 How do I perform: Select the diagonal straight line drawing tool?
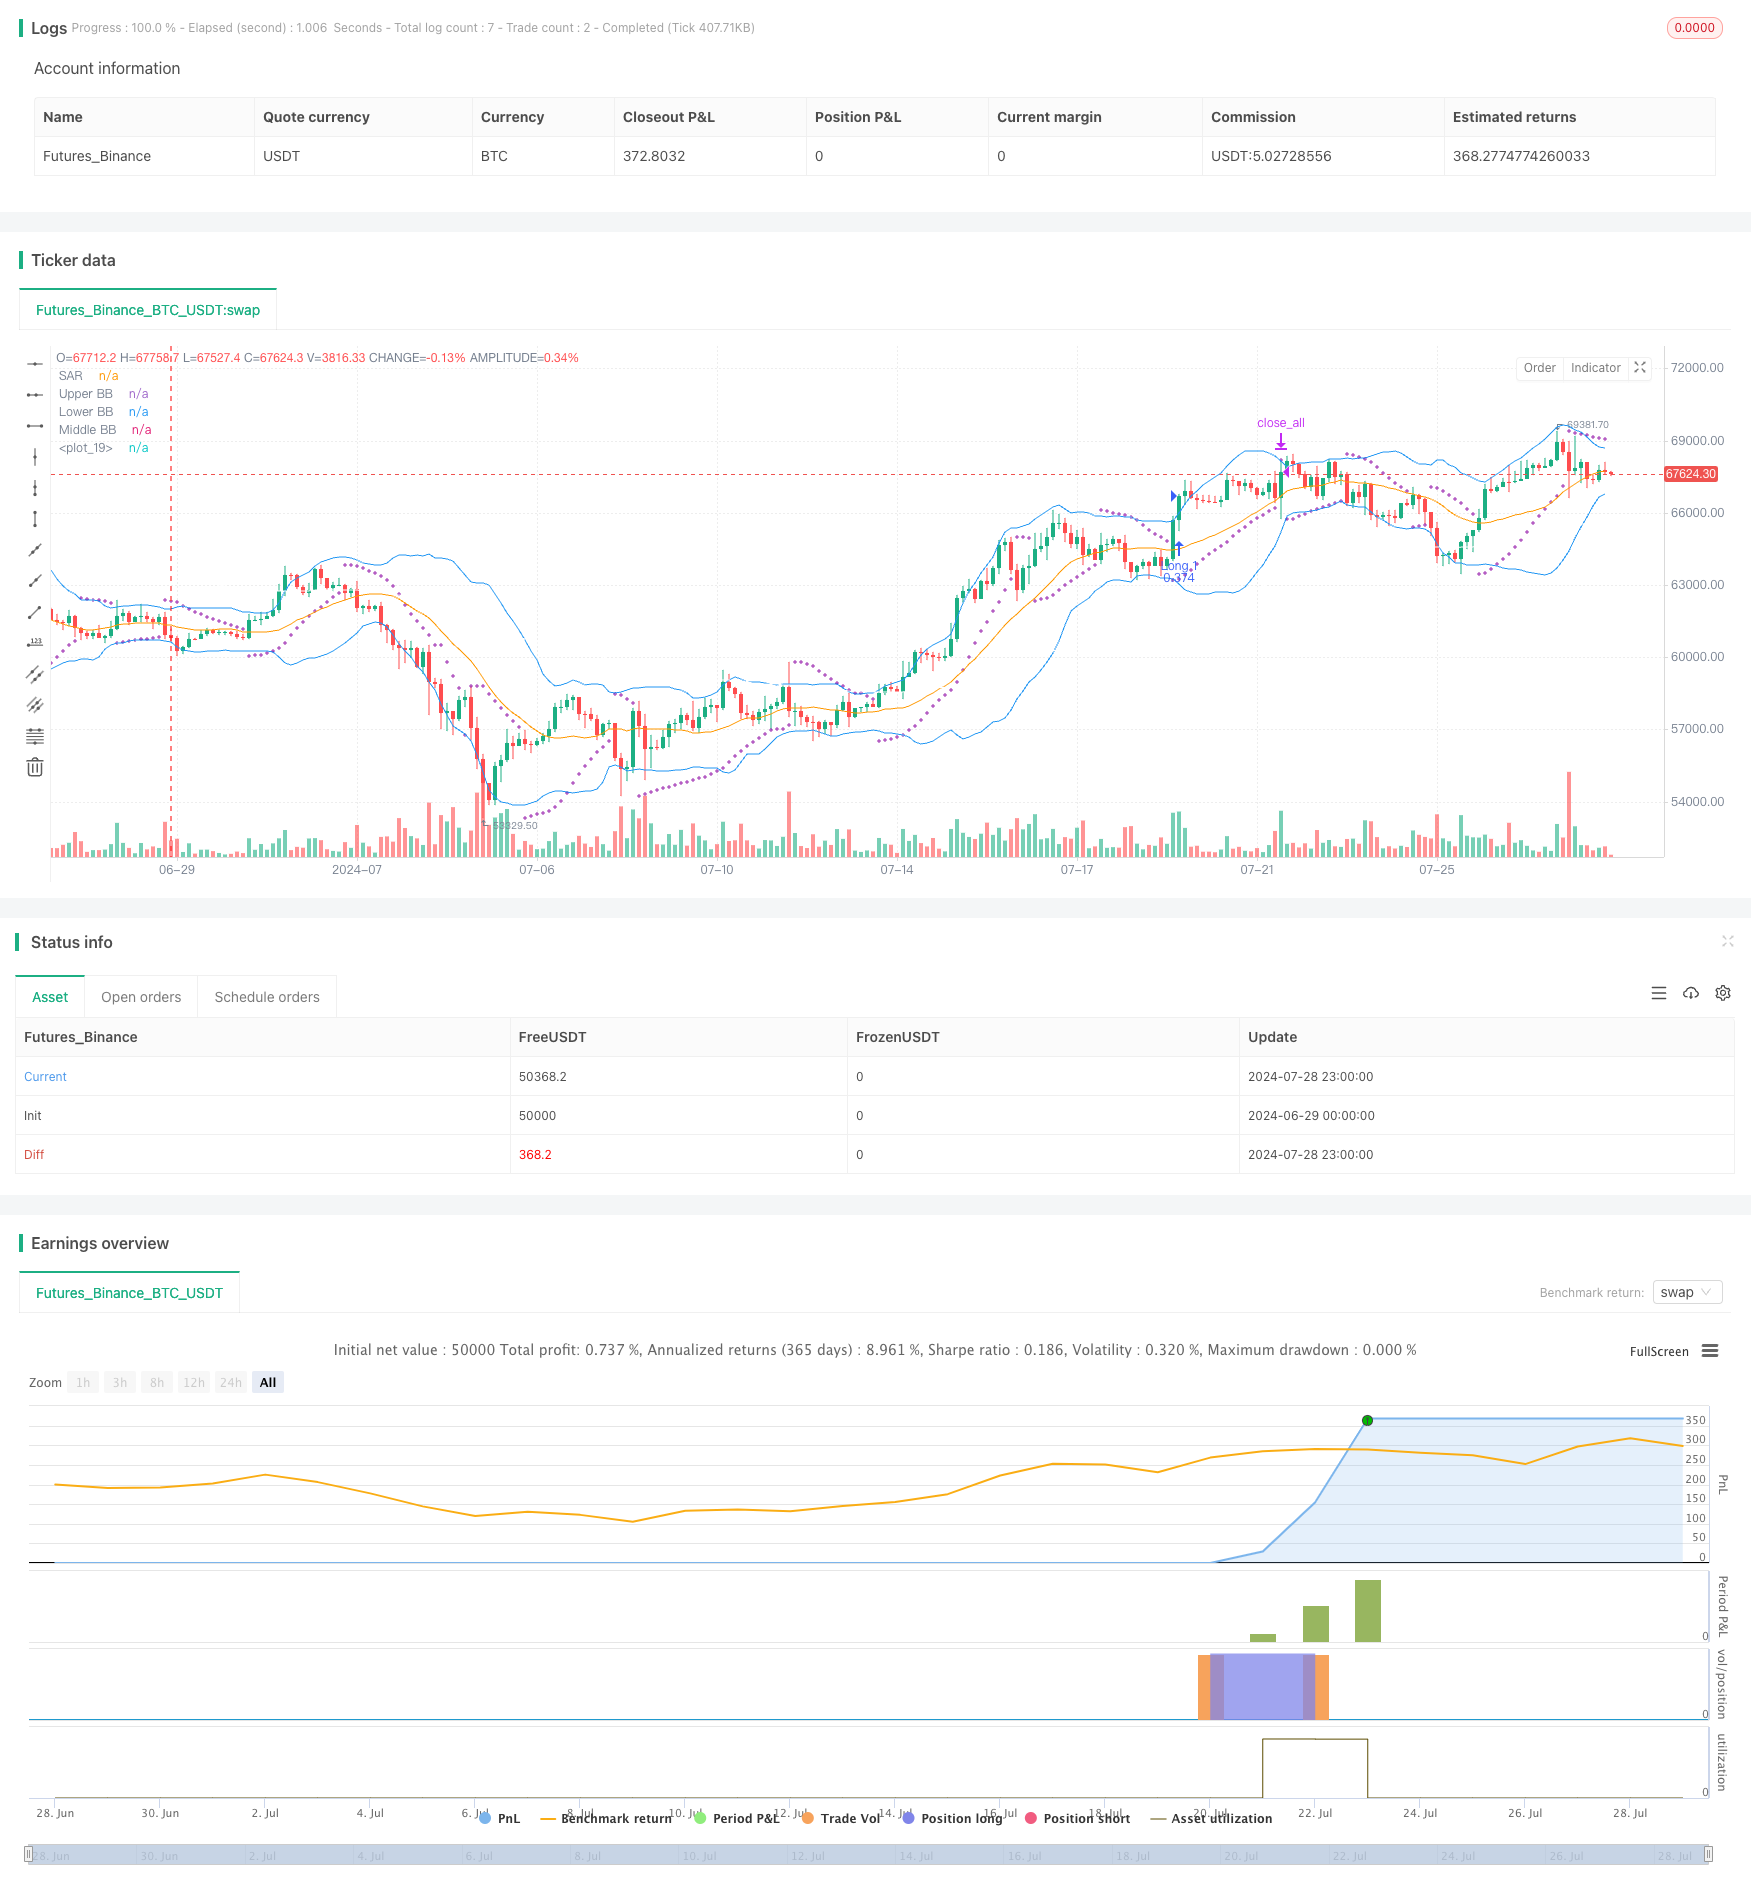[35, 550]
